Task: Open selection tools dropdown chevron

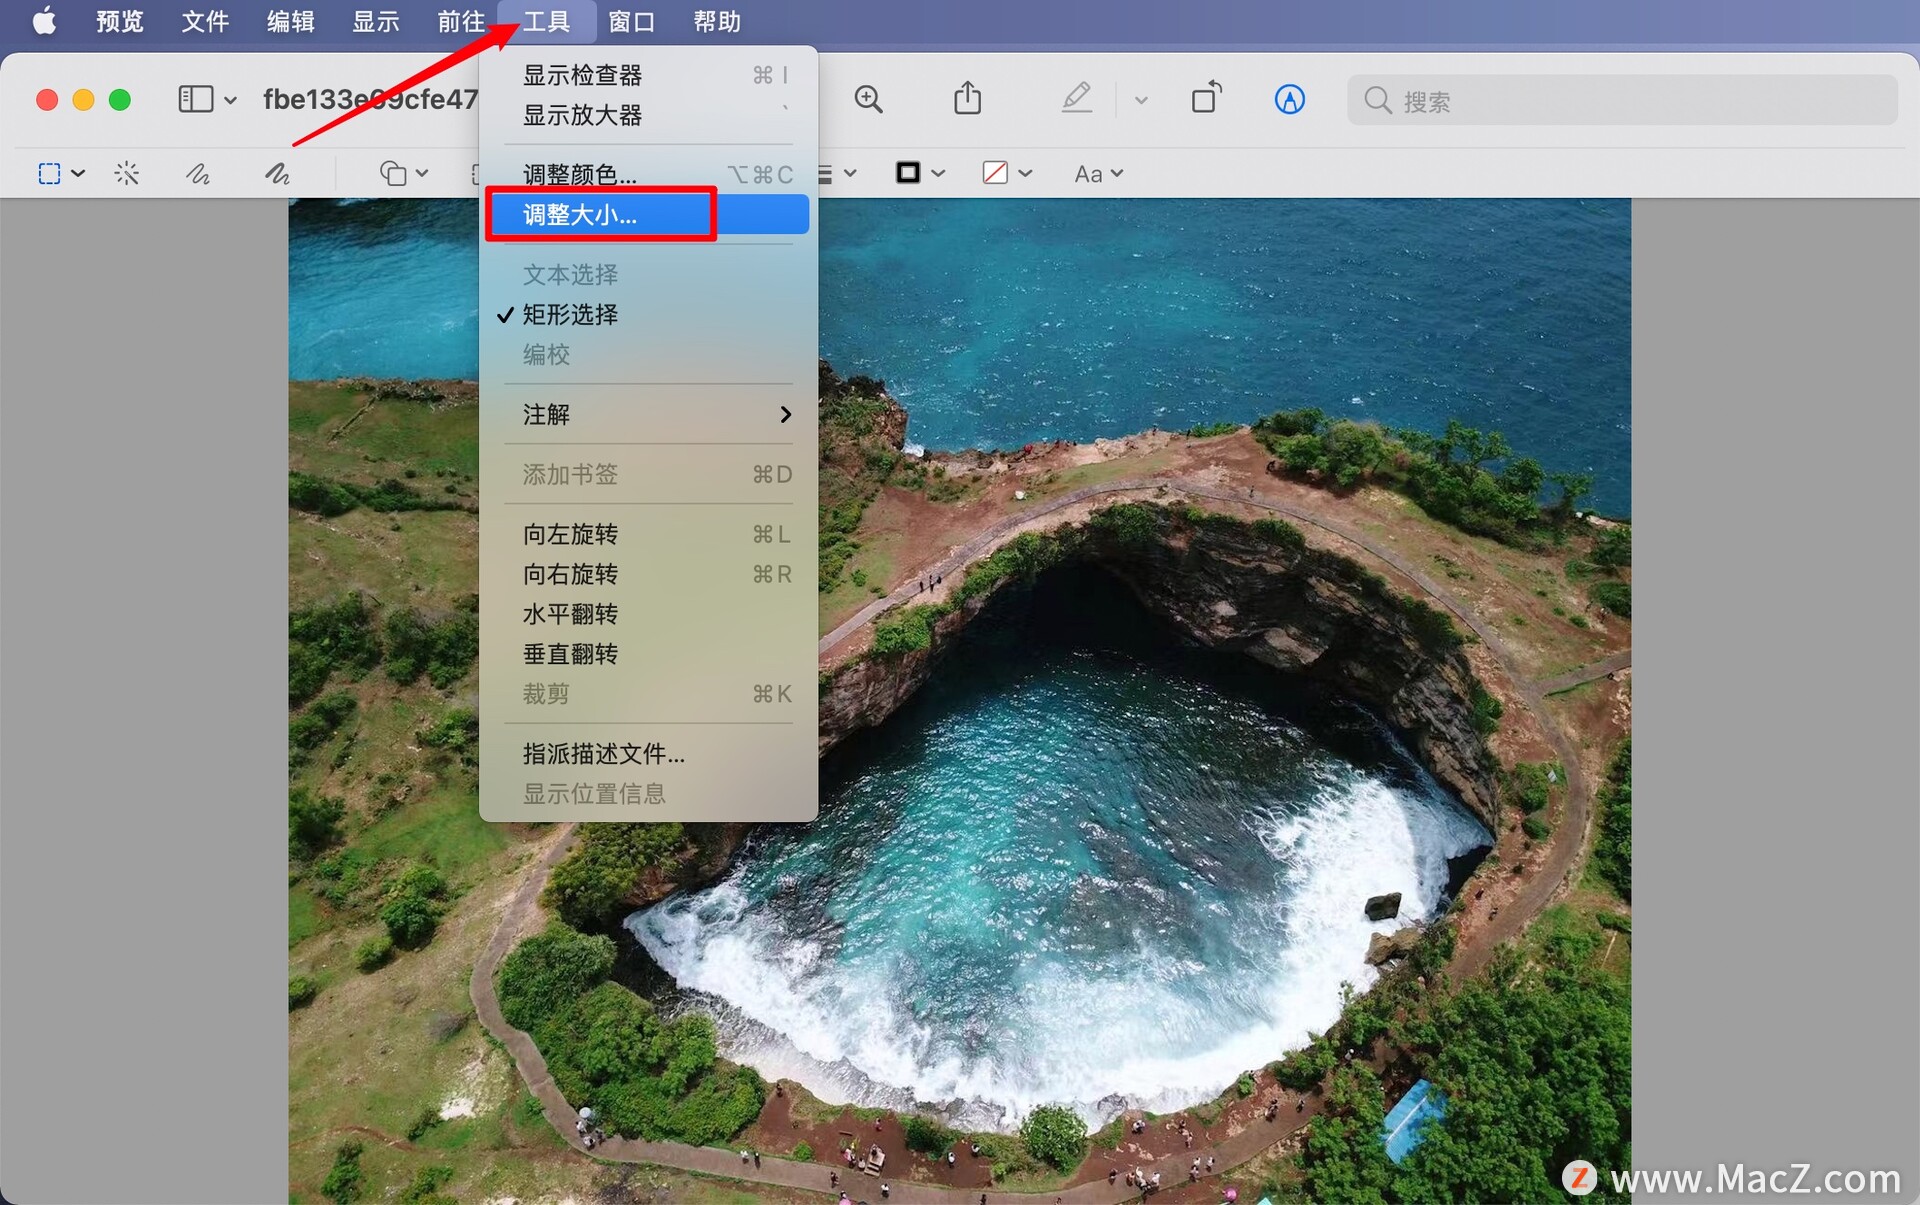Action: pyautogui.click(x=78, y=174)
